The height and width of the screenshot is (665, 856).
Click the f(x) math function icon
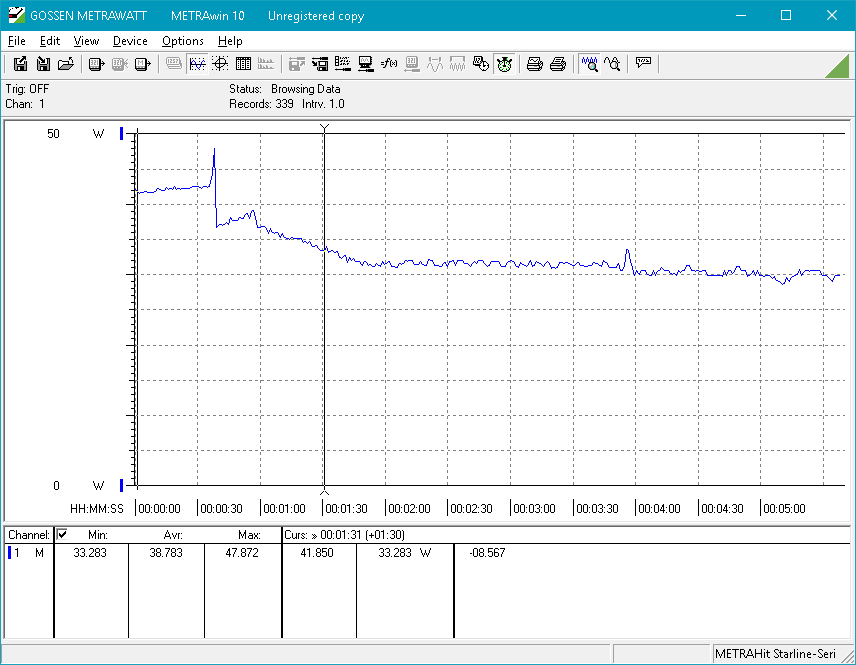point(389,64)
